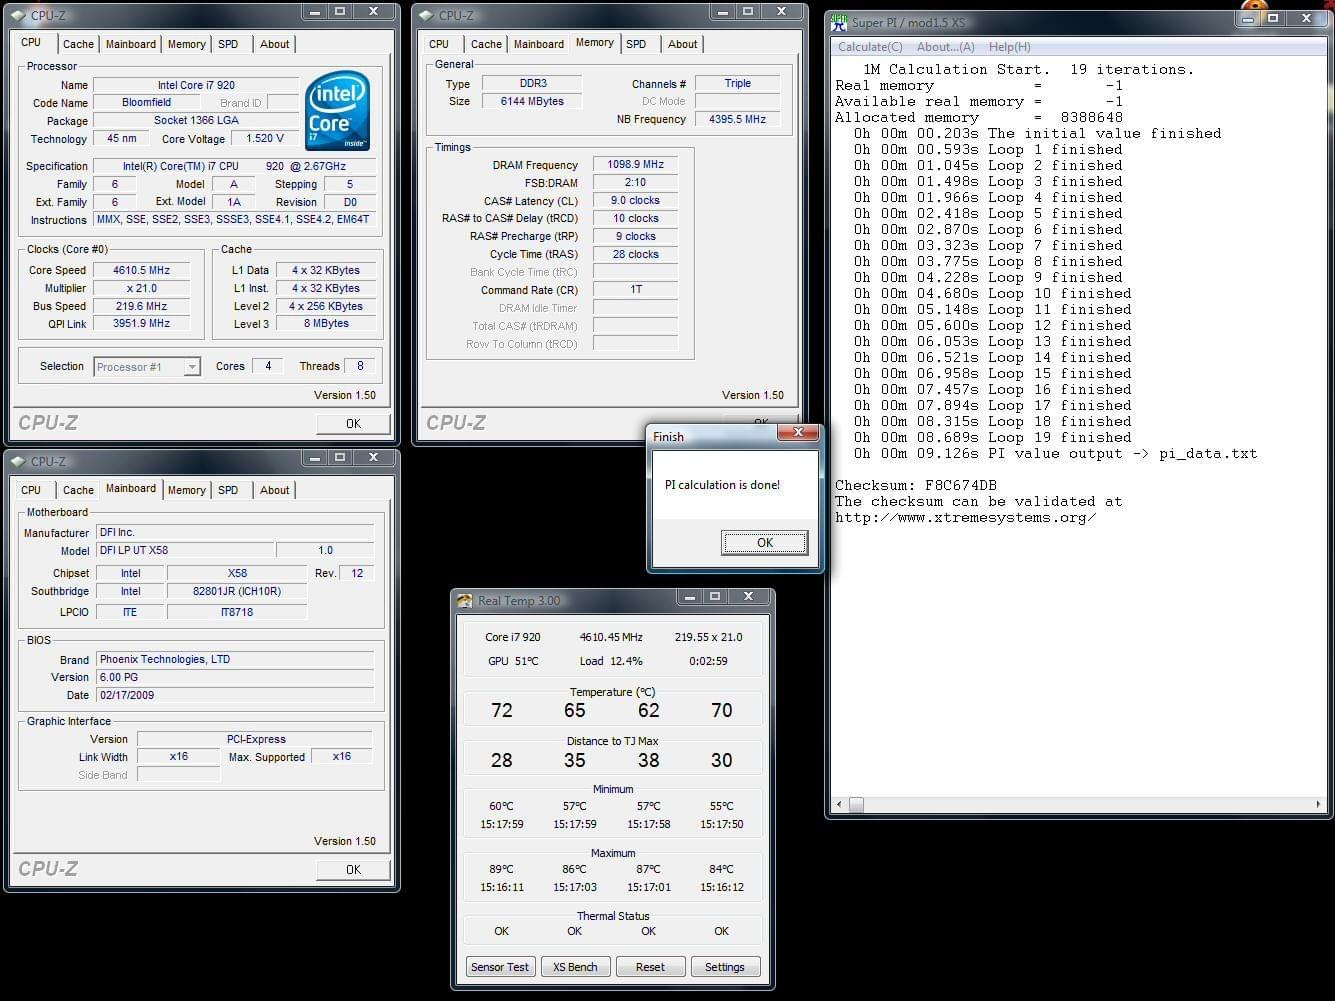Click the first core temperature 72

pyautogui.click(x=502, y=711)
